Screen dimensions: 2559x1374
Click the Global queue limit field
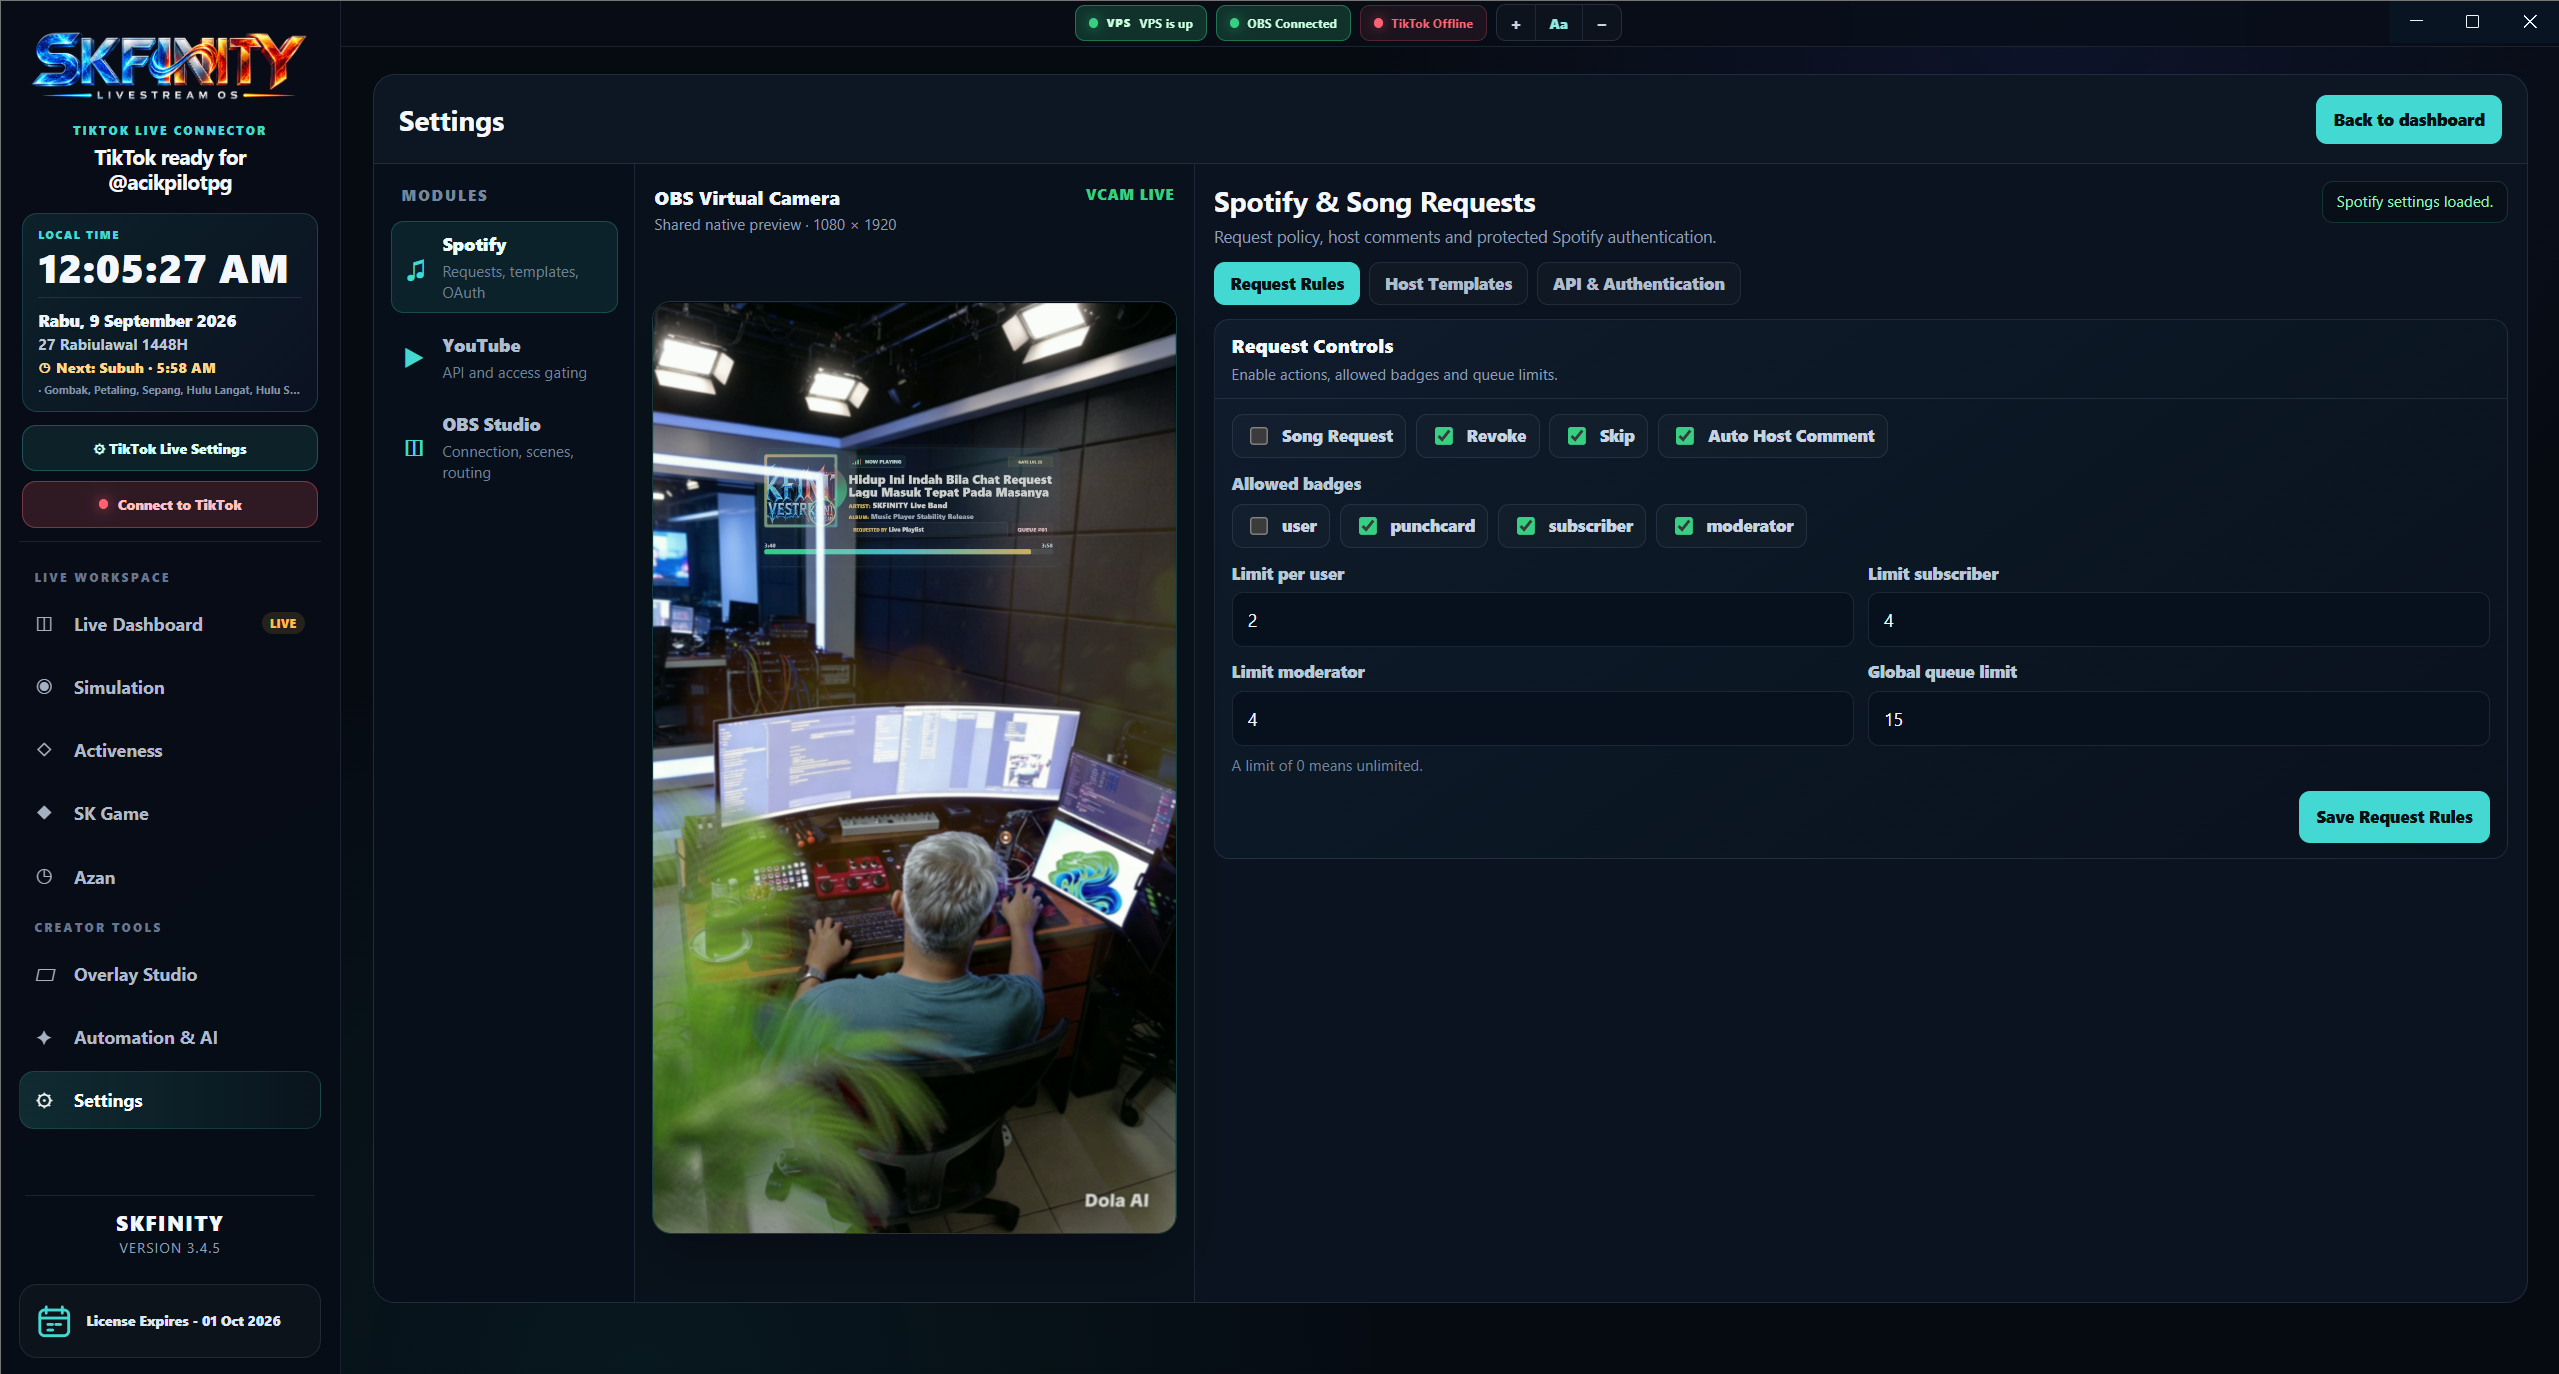2178,719
